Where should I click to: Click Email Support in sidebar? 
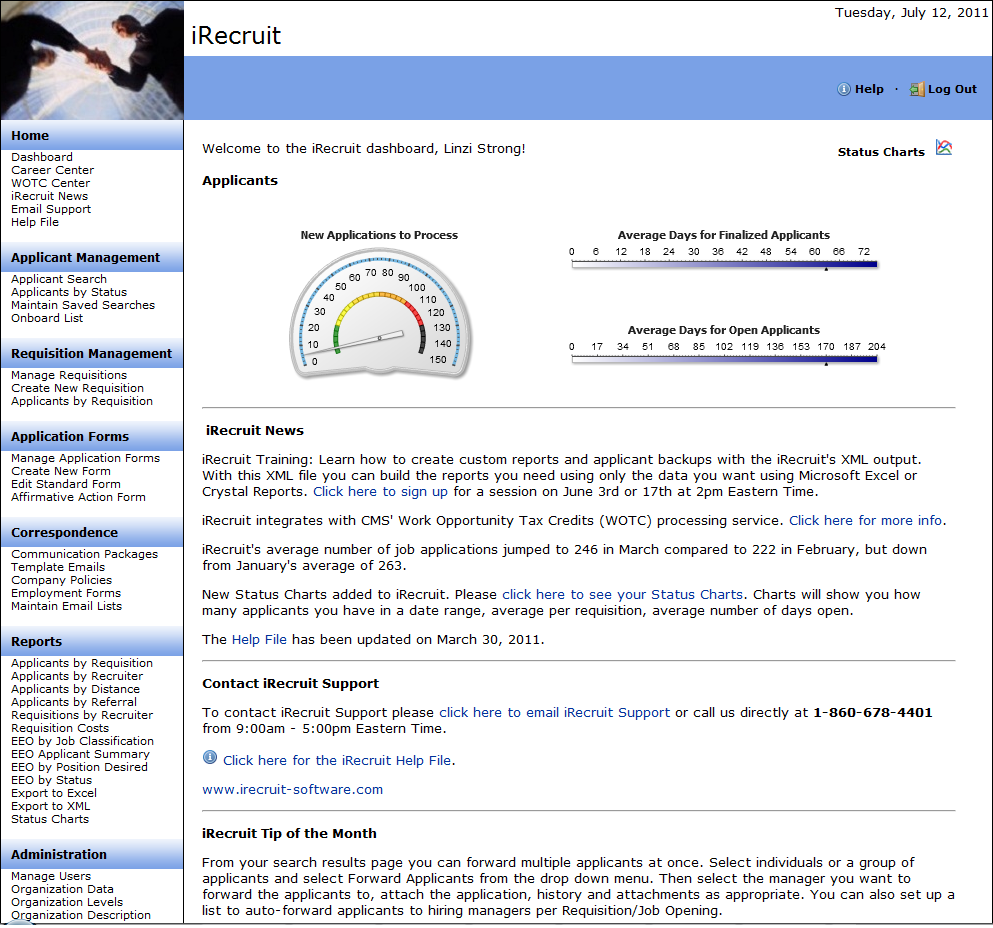click(51, 209)
